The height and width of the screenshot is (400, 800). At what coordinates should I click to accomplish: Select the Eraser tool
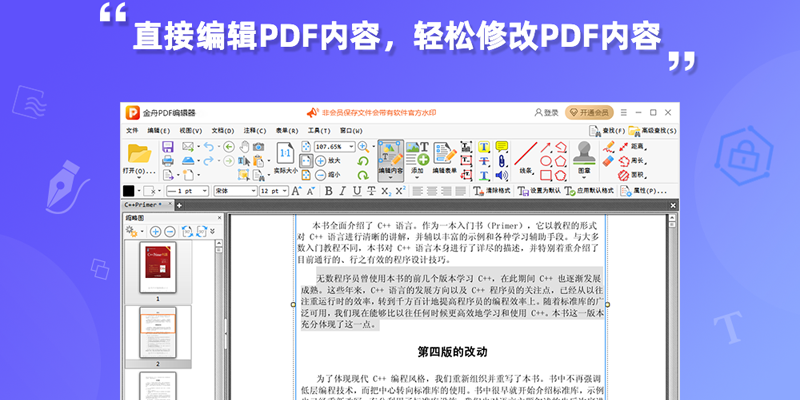tap(608, 161)
